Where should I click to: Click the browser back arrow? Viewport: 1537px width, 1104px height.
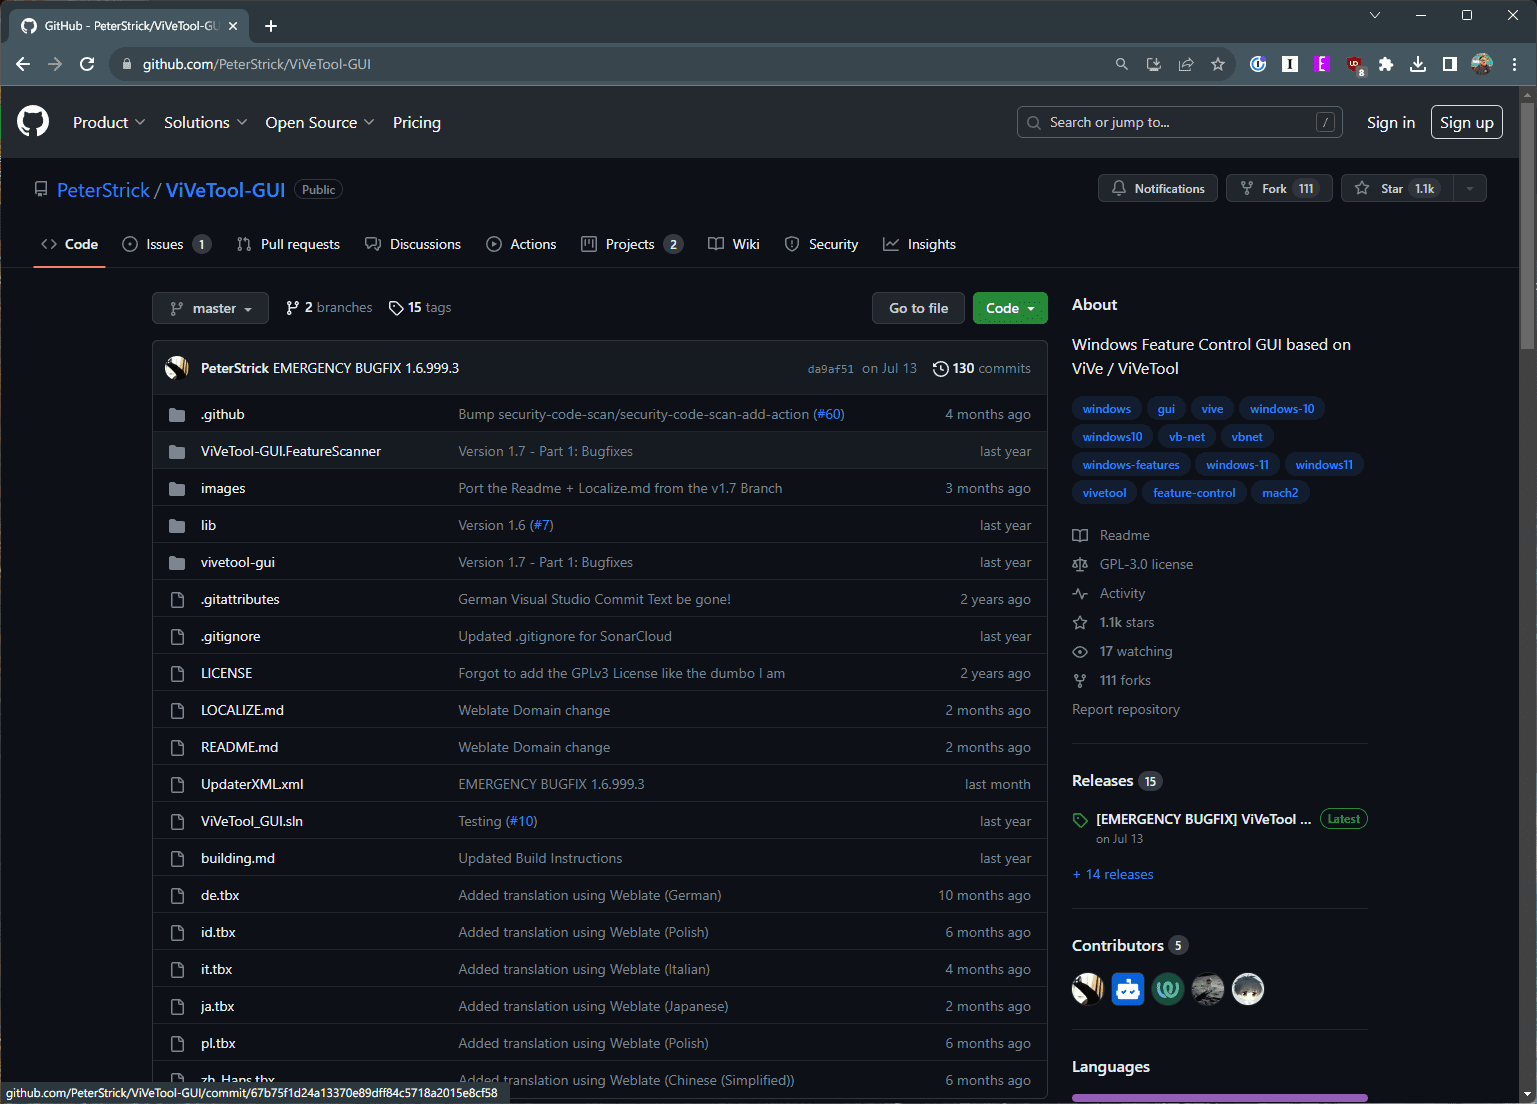[x=23, y=64]
